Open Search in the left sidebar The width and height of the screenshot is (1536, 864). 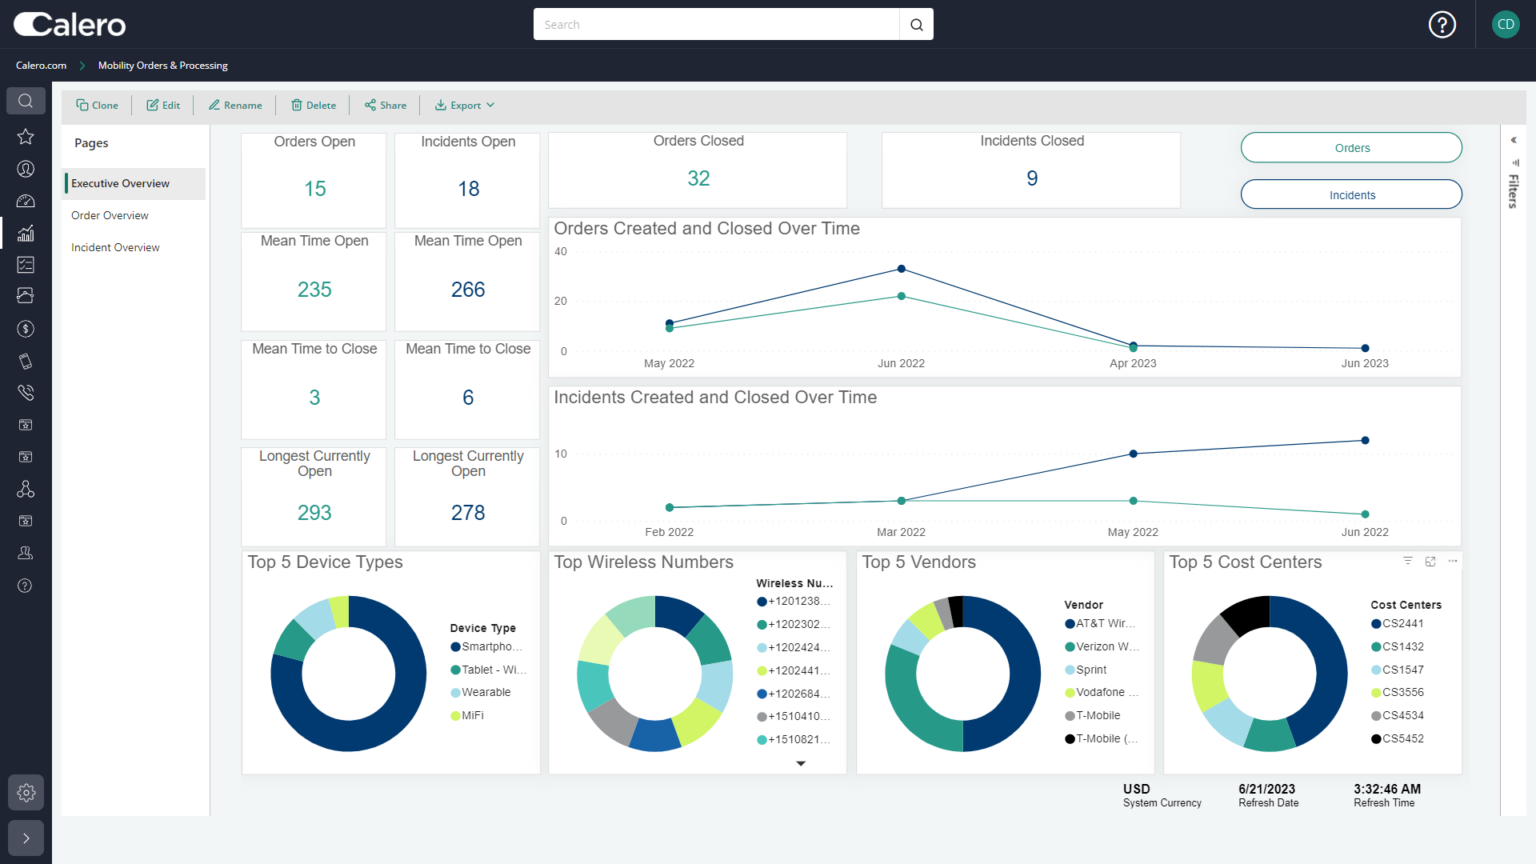click(x=25, y=100)
